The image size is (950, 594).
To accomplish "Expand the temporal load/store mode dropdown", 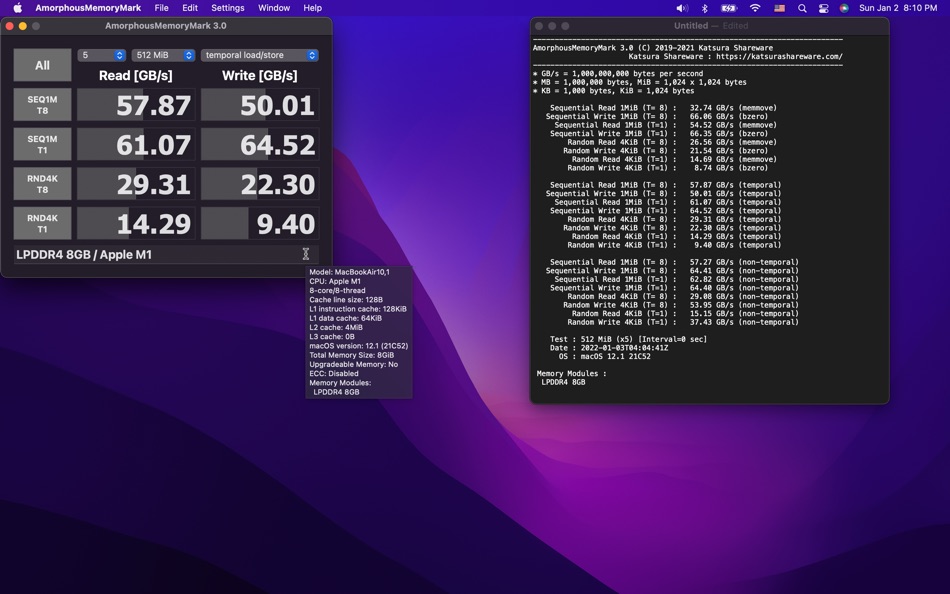I will point(259,55).
